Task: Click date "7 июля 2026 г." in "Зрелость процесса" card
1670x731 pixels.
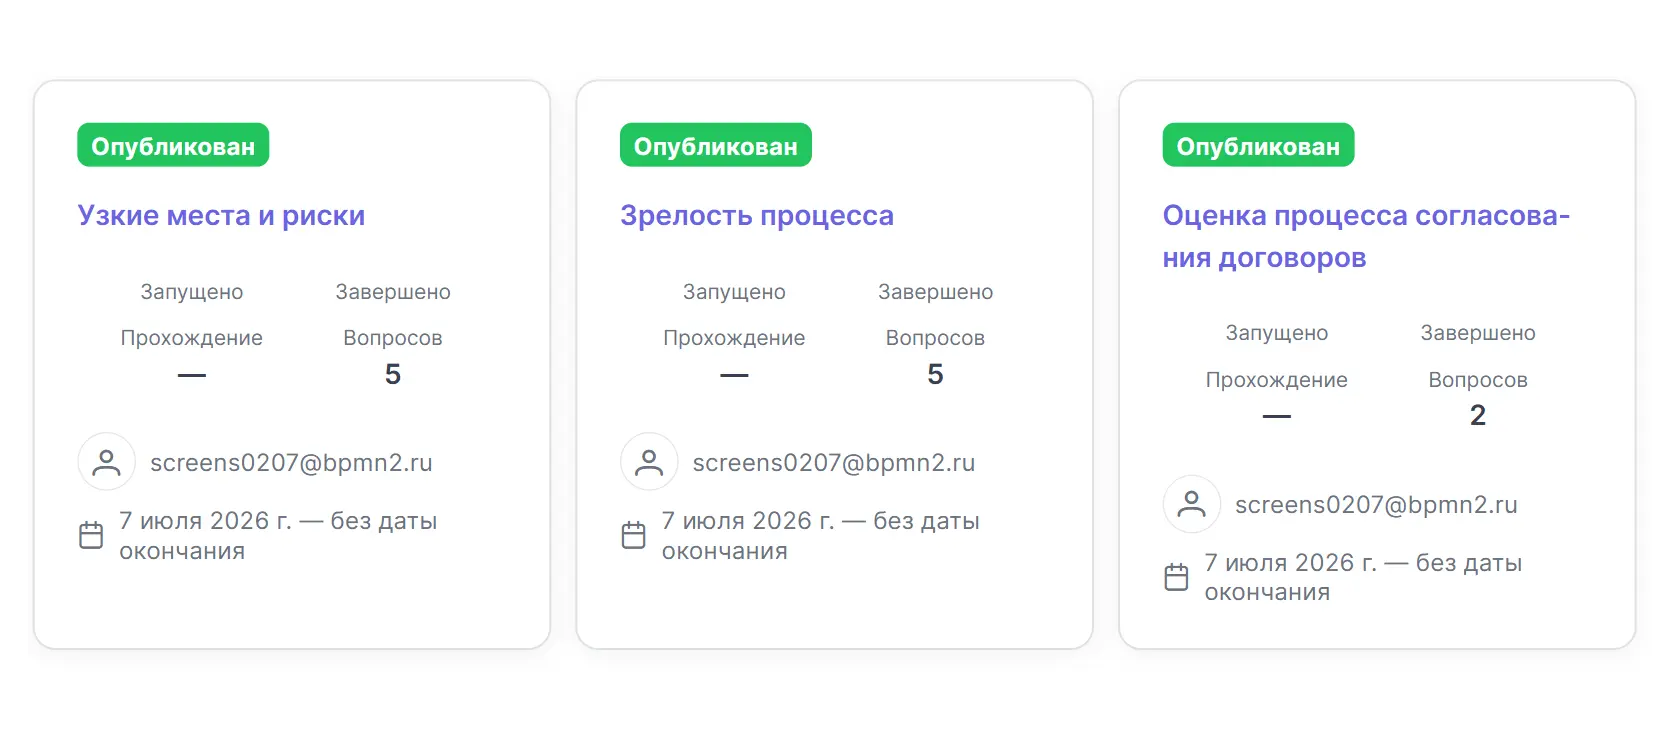Action: [748, 521]
